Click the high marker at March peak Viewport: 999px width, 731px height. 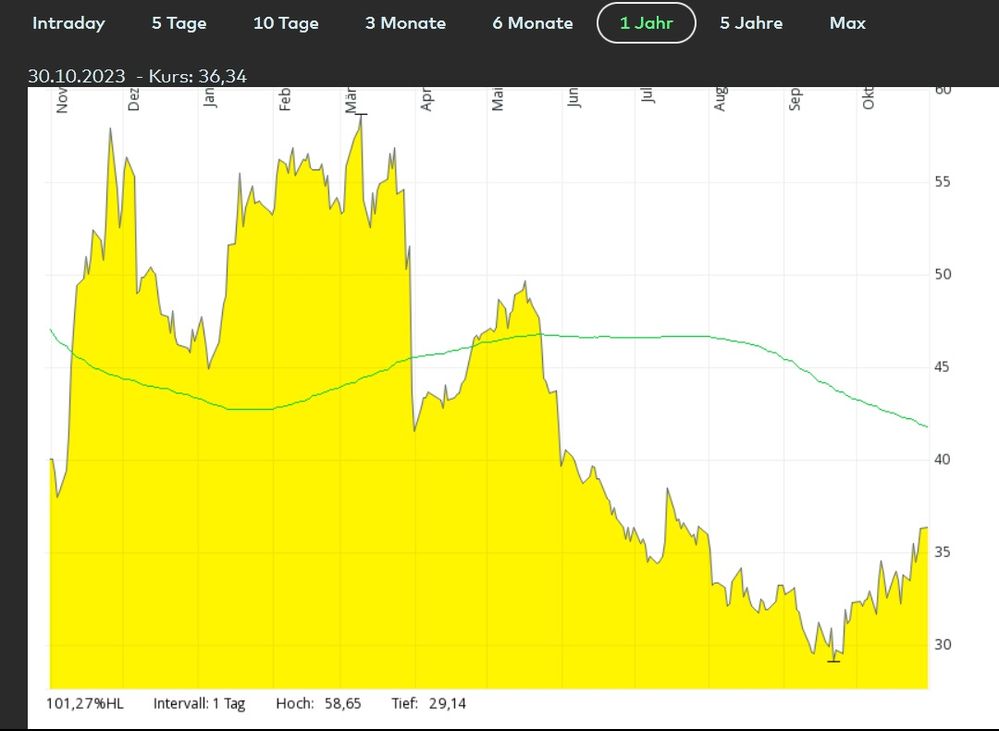pos(361,115)
